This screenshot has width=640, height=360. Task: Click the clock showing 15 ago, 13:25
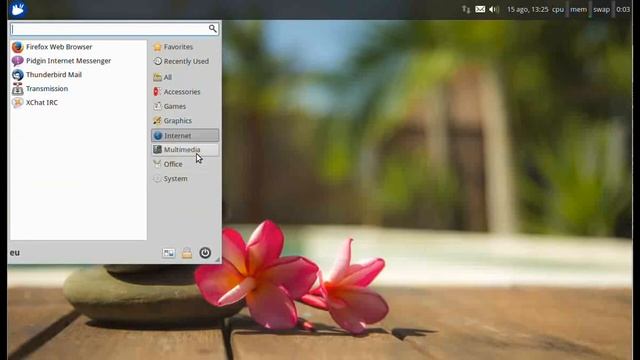tap(528, 9)
